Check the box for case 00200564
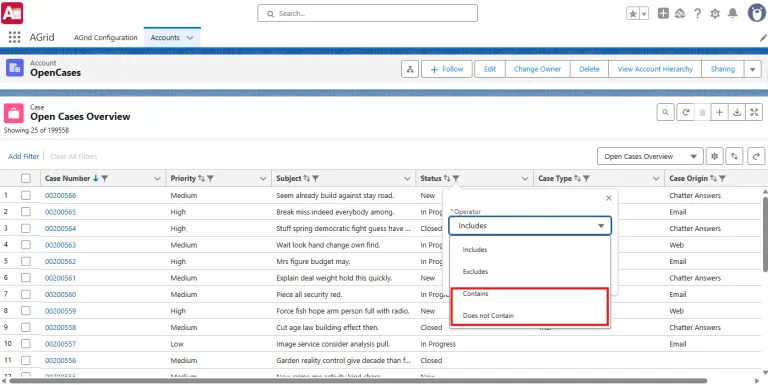This screenshot has width=768, height=385. point(26,228)
